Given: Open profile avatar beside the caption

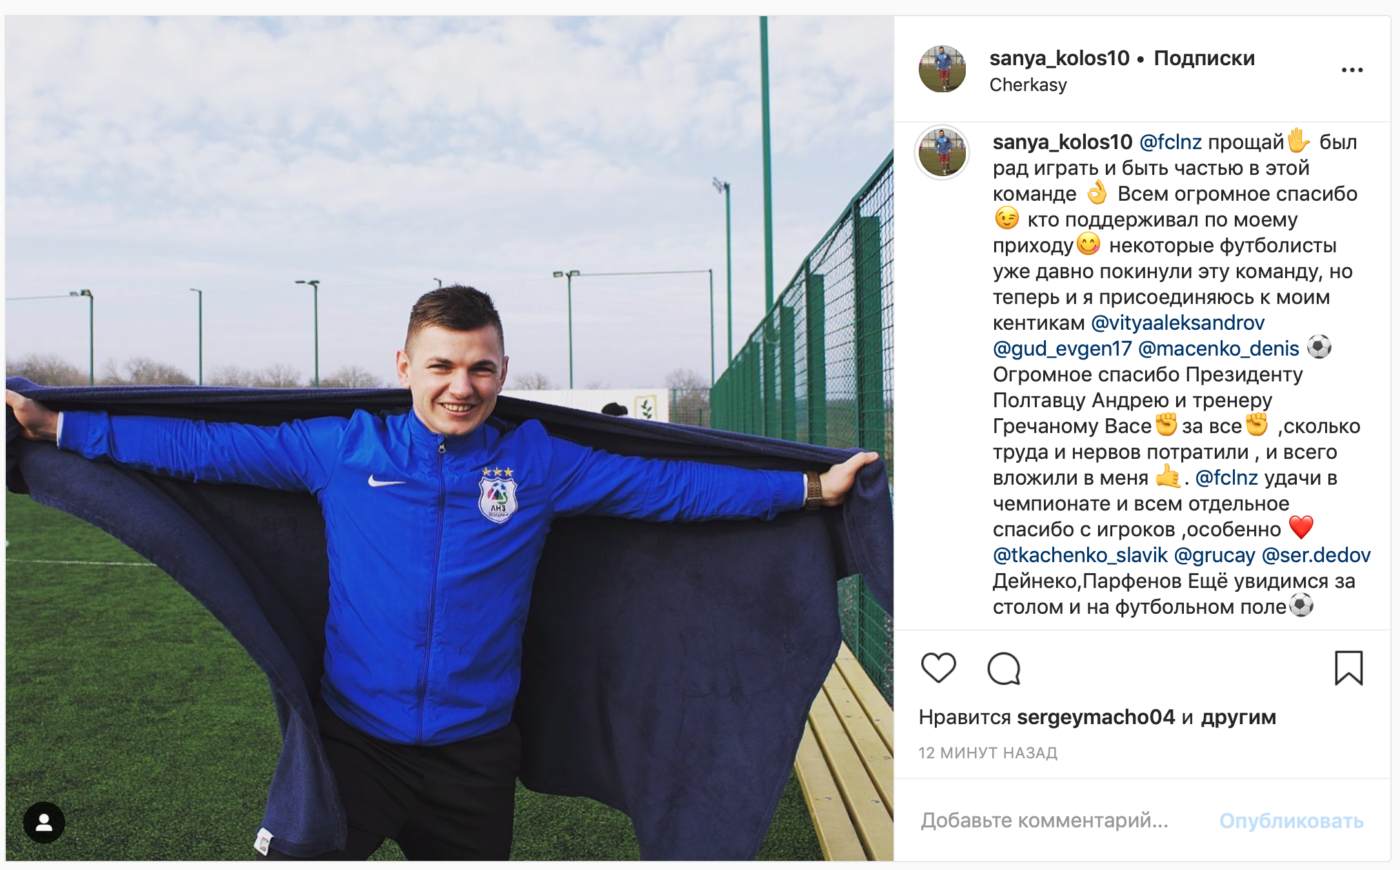Looking at the screenshot, I should click(942, 153).
